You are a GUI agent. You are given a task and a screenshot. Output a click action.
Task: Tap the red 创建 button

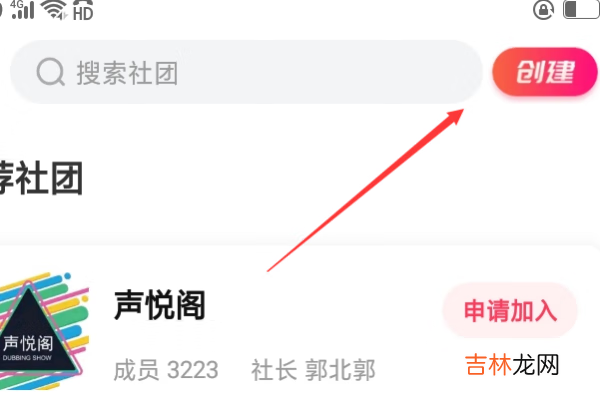click(x=545, y=72)
